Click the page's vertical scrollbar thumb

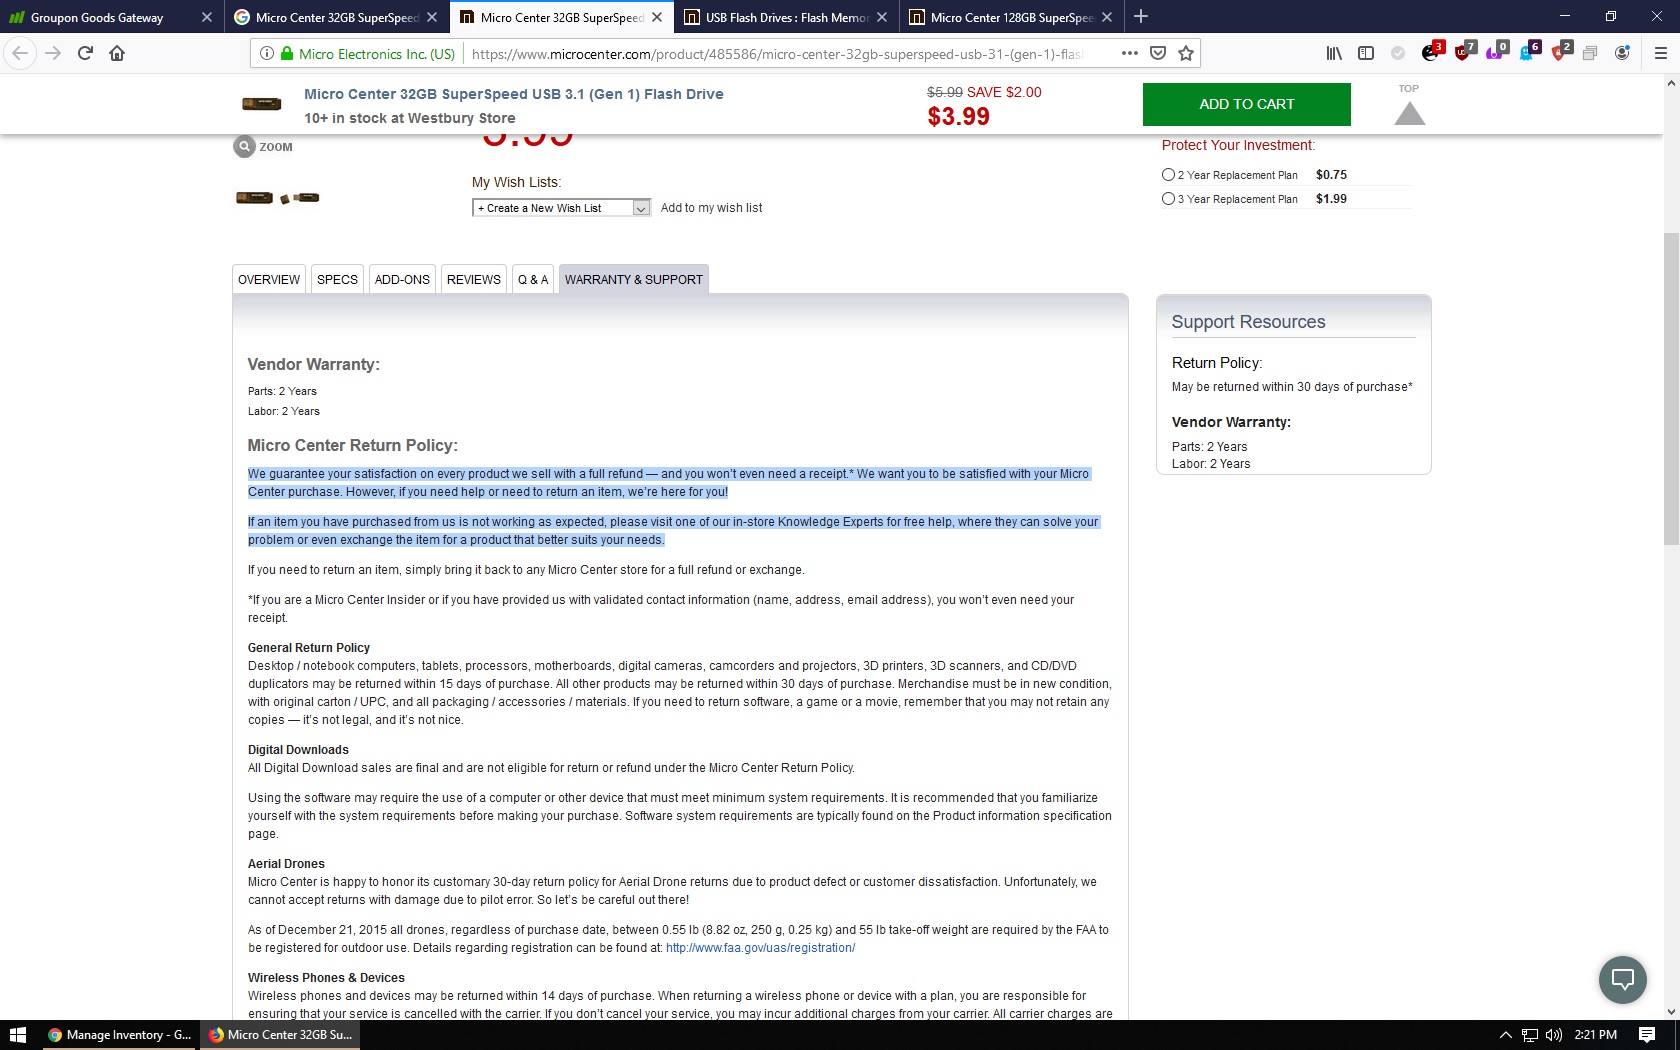1671,390
